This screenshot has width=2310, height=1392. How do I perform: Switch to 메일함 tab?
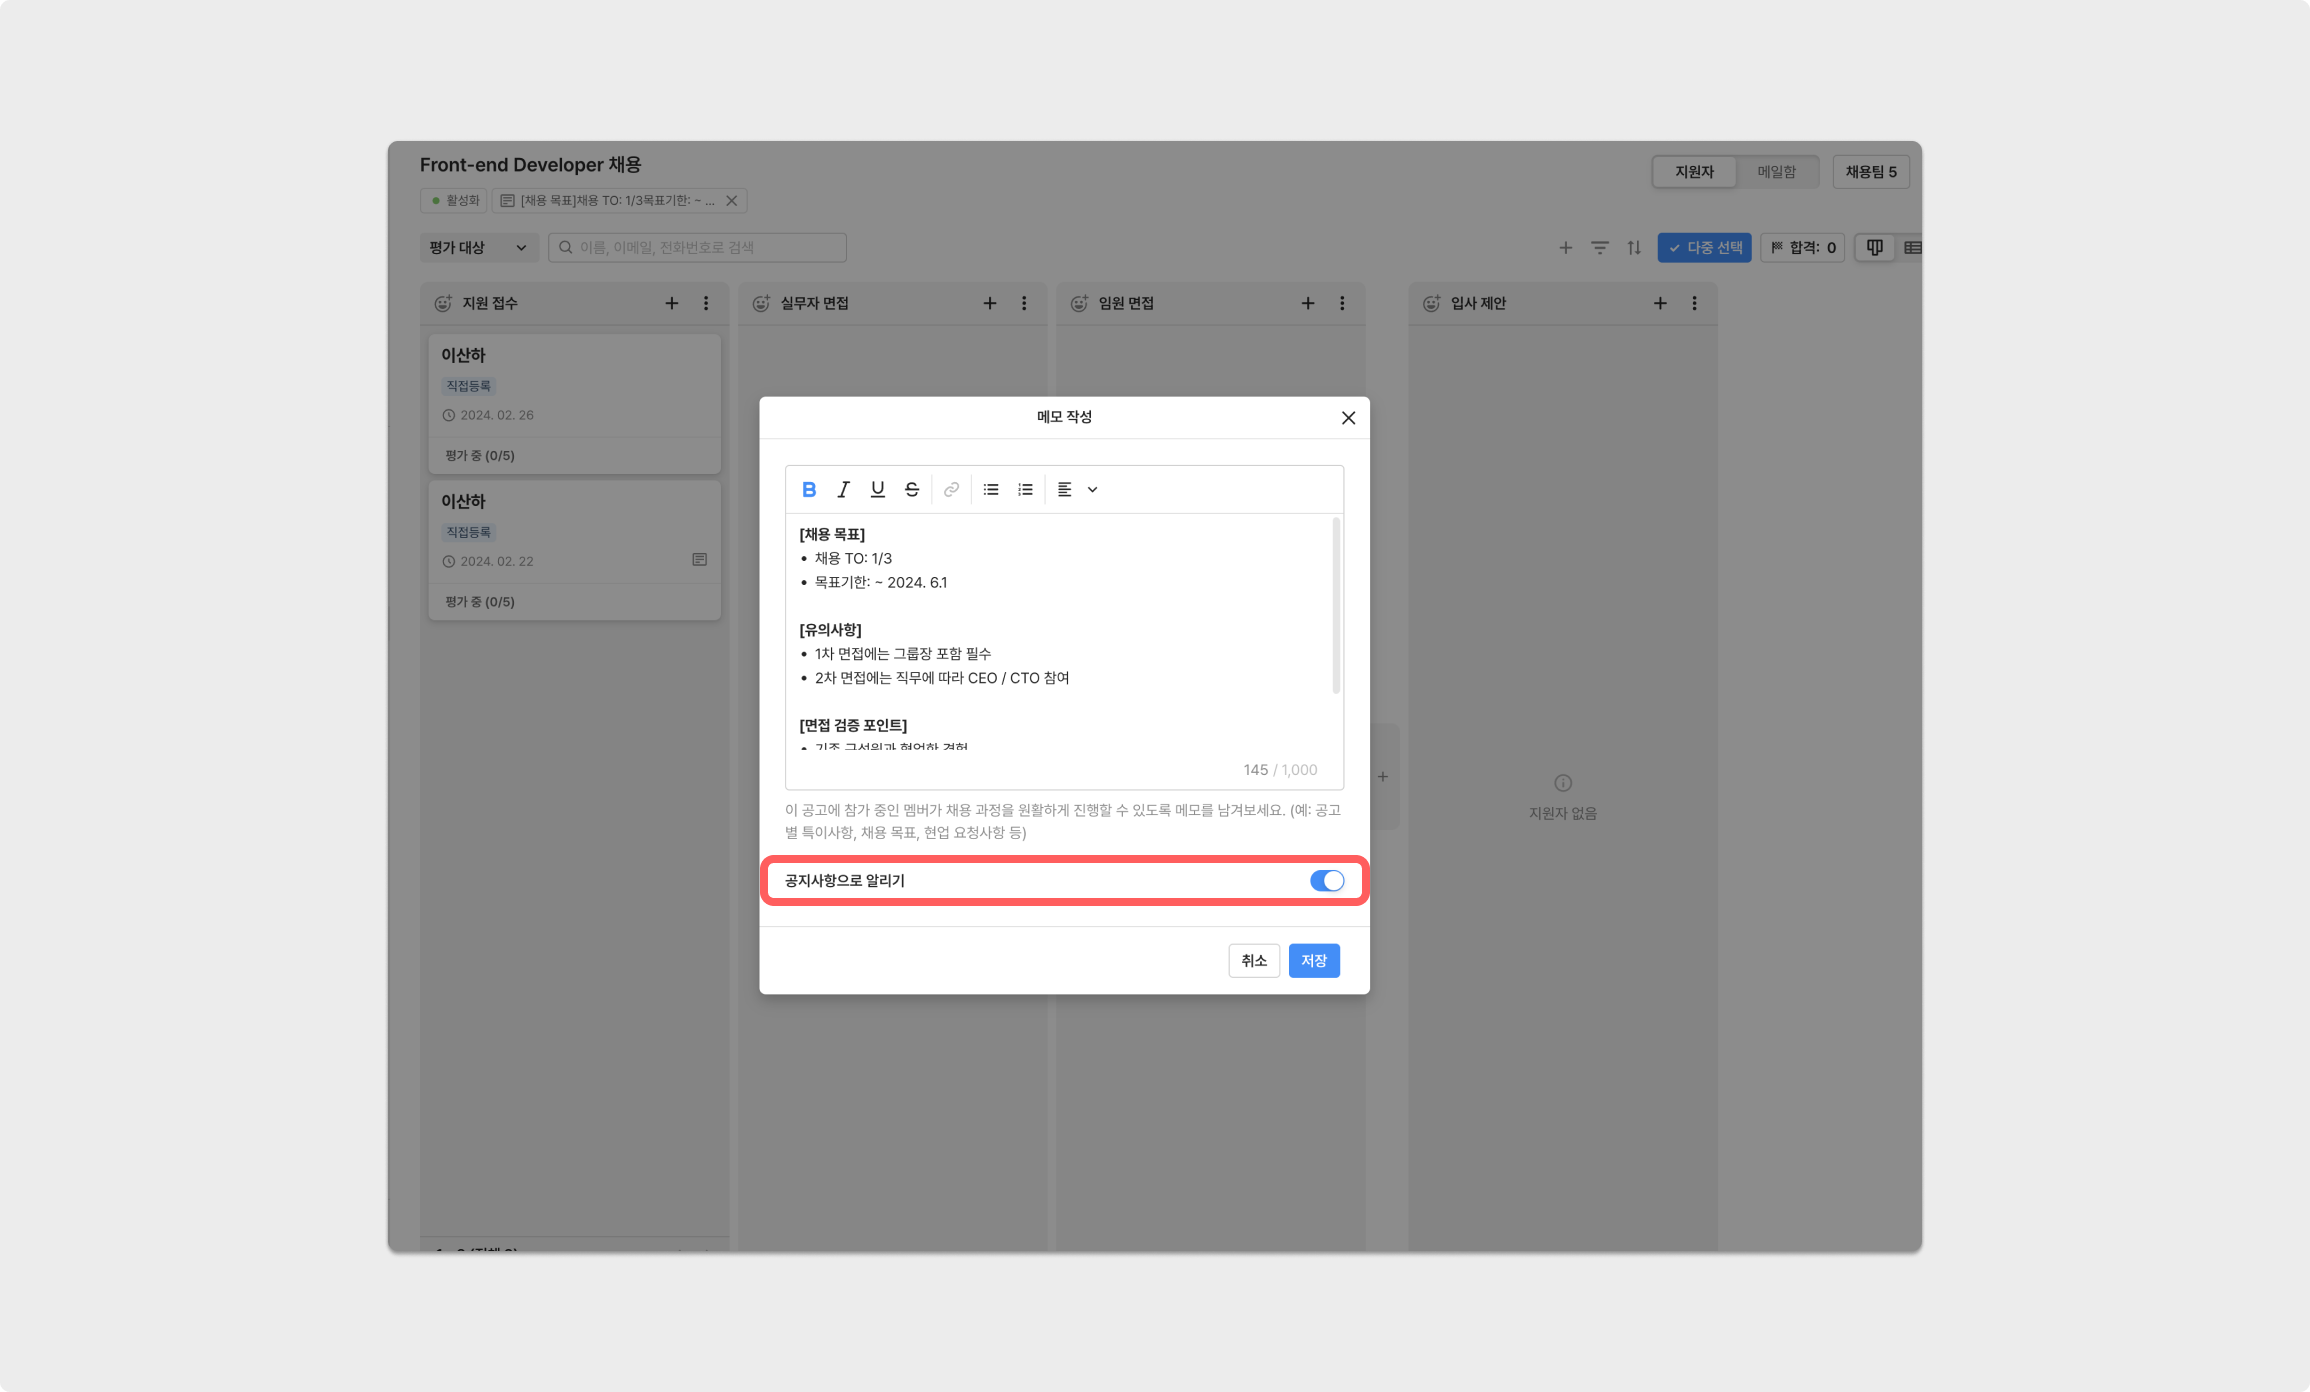click(1776, 172)
